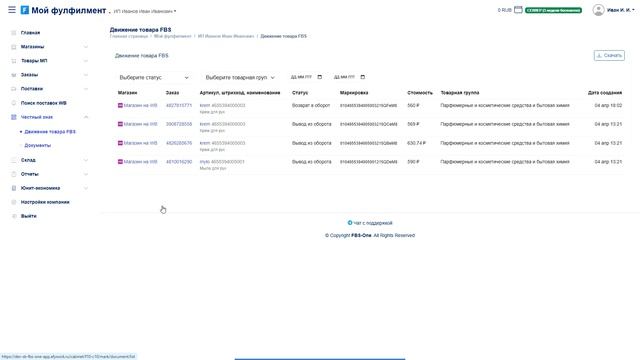
Task: Click the green tariff badge in header
Action: 553,10
